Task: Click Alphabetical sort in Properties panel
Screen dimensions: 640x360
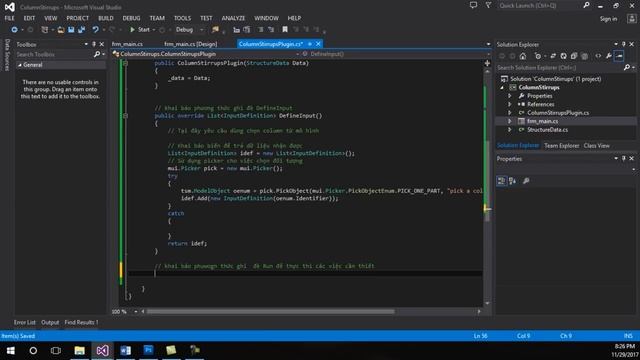Action: tap(512, 181)
